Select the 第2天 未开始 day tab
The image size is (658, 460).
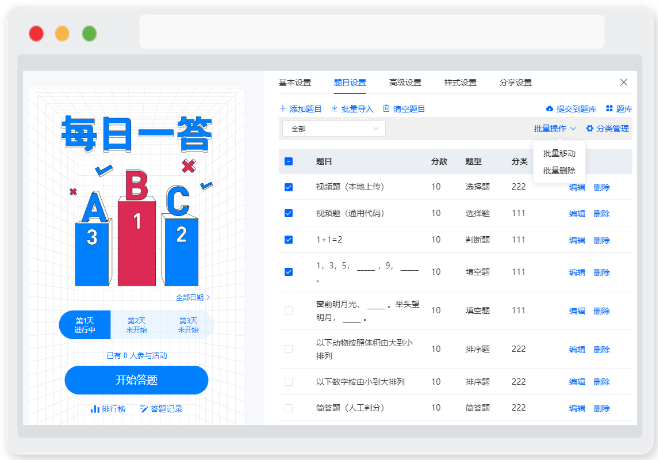tap(137, 325)
